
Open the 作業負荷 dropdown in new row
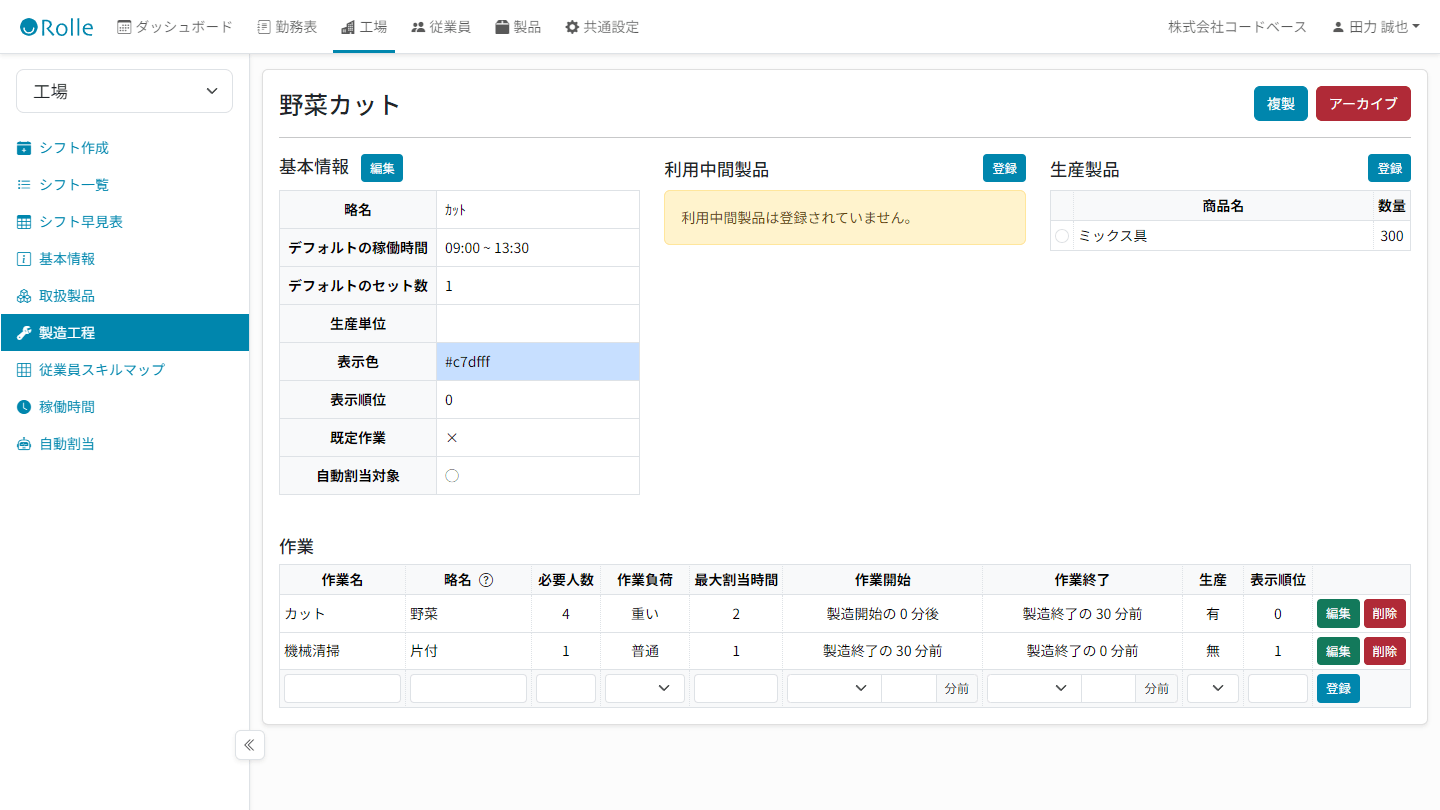645,688
